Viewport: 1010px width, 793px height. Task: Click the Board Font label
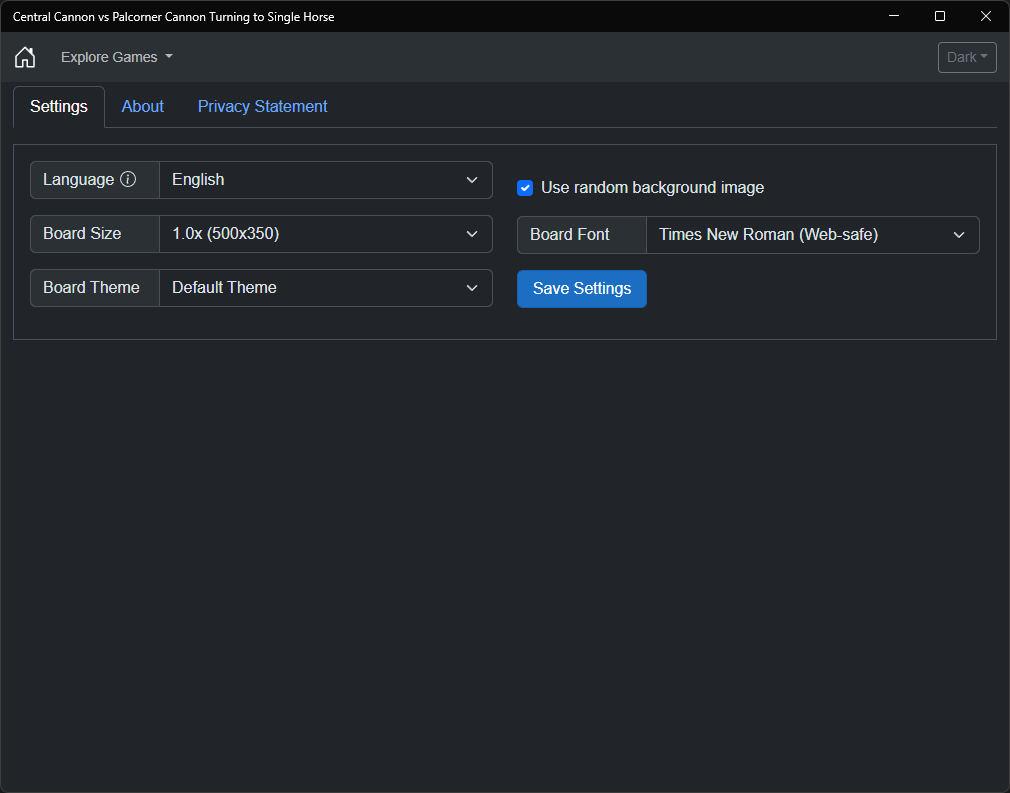click(x=570, y=235)
